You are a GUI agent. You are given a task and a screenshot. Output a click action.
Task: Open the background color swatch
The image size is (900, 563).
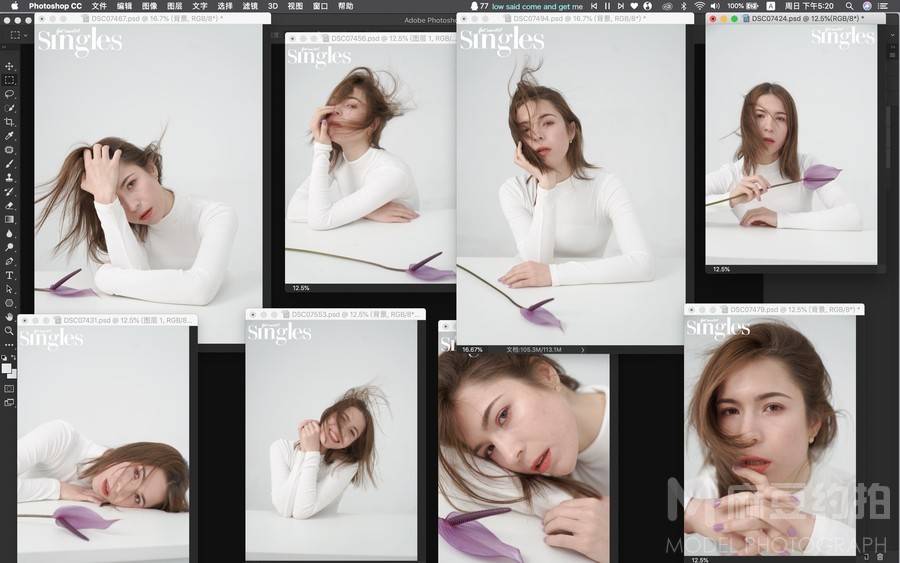point(13,374)
